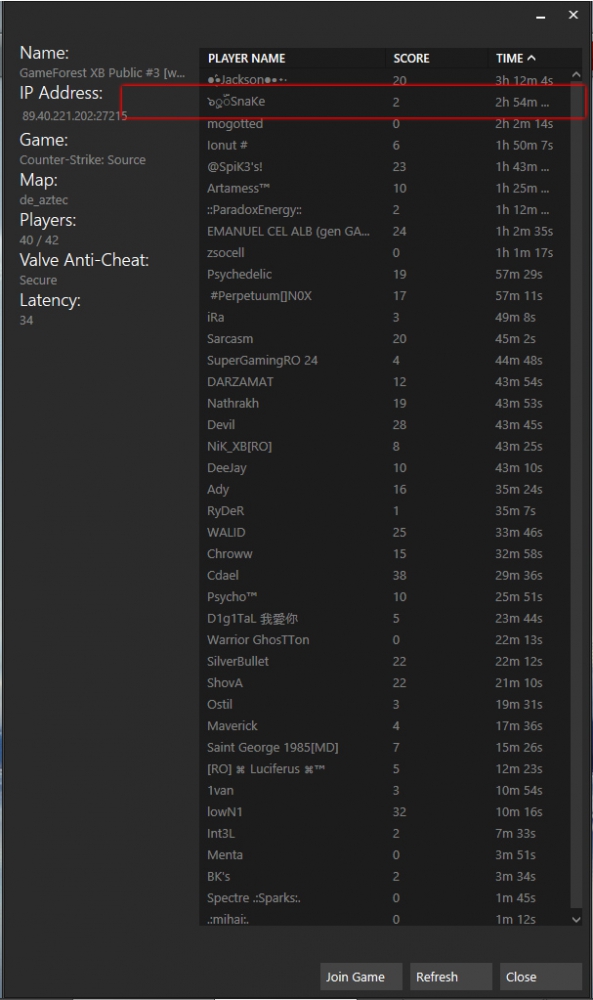Select the D1g1TaL player row
This screenshot has height=1000, width=593.
(385, 619)
